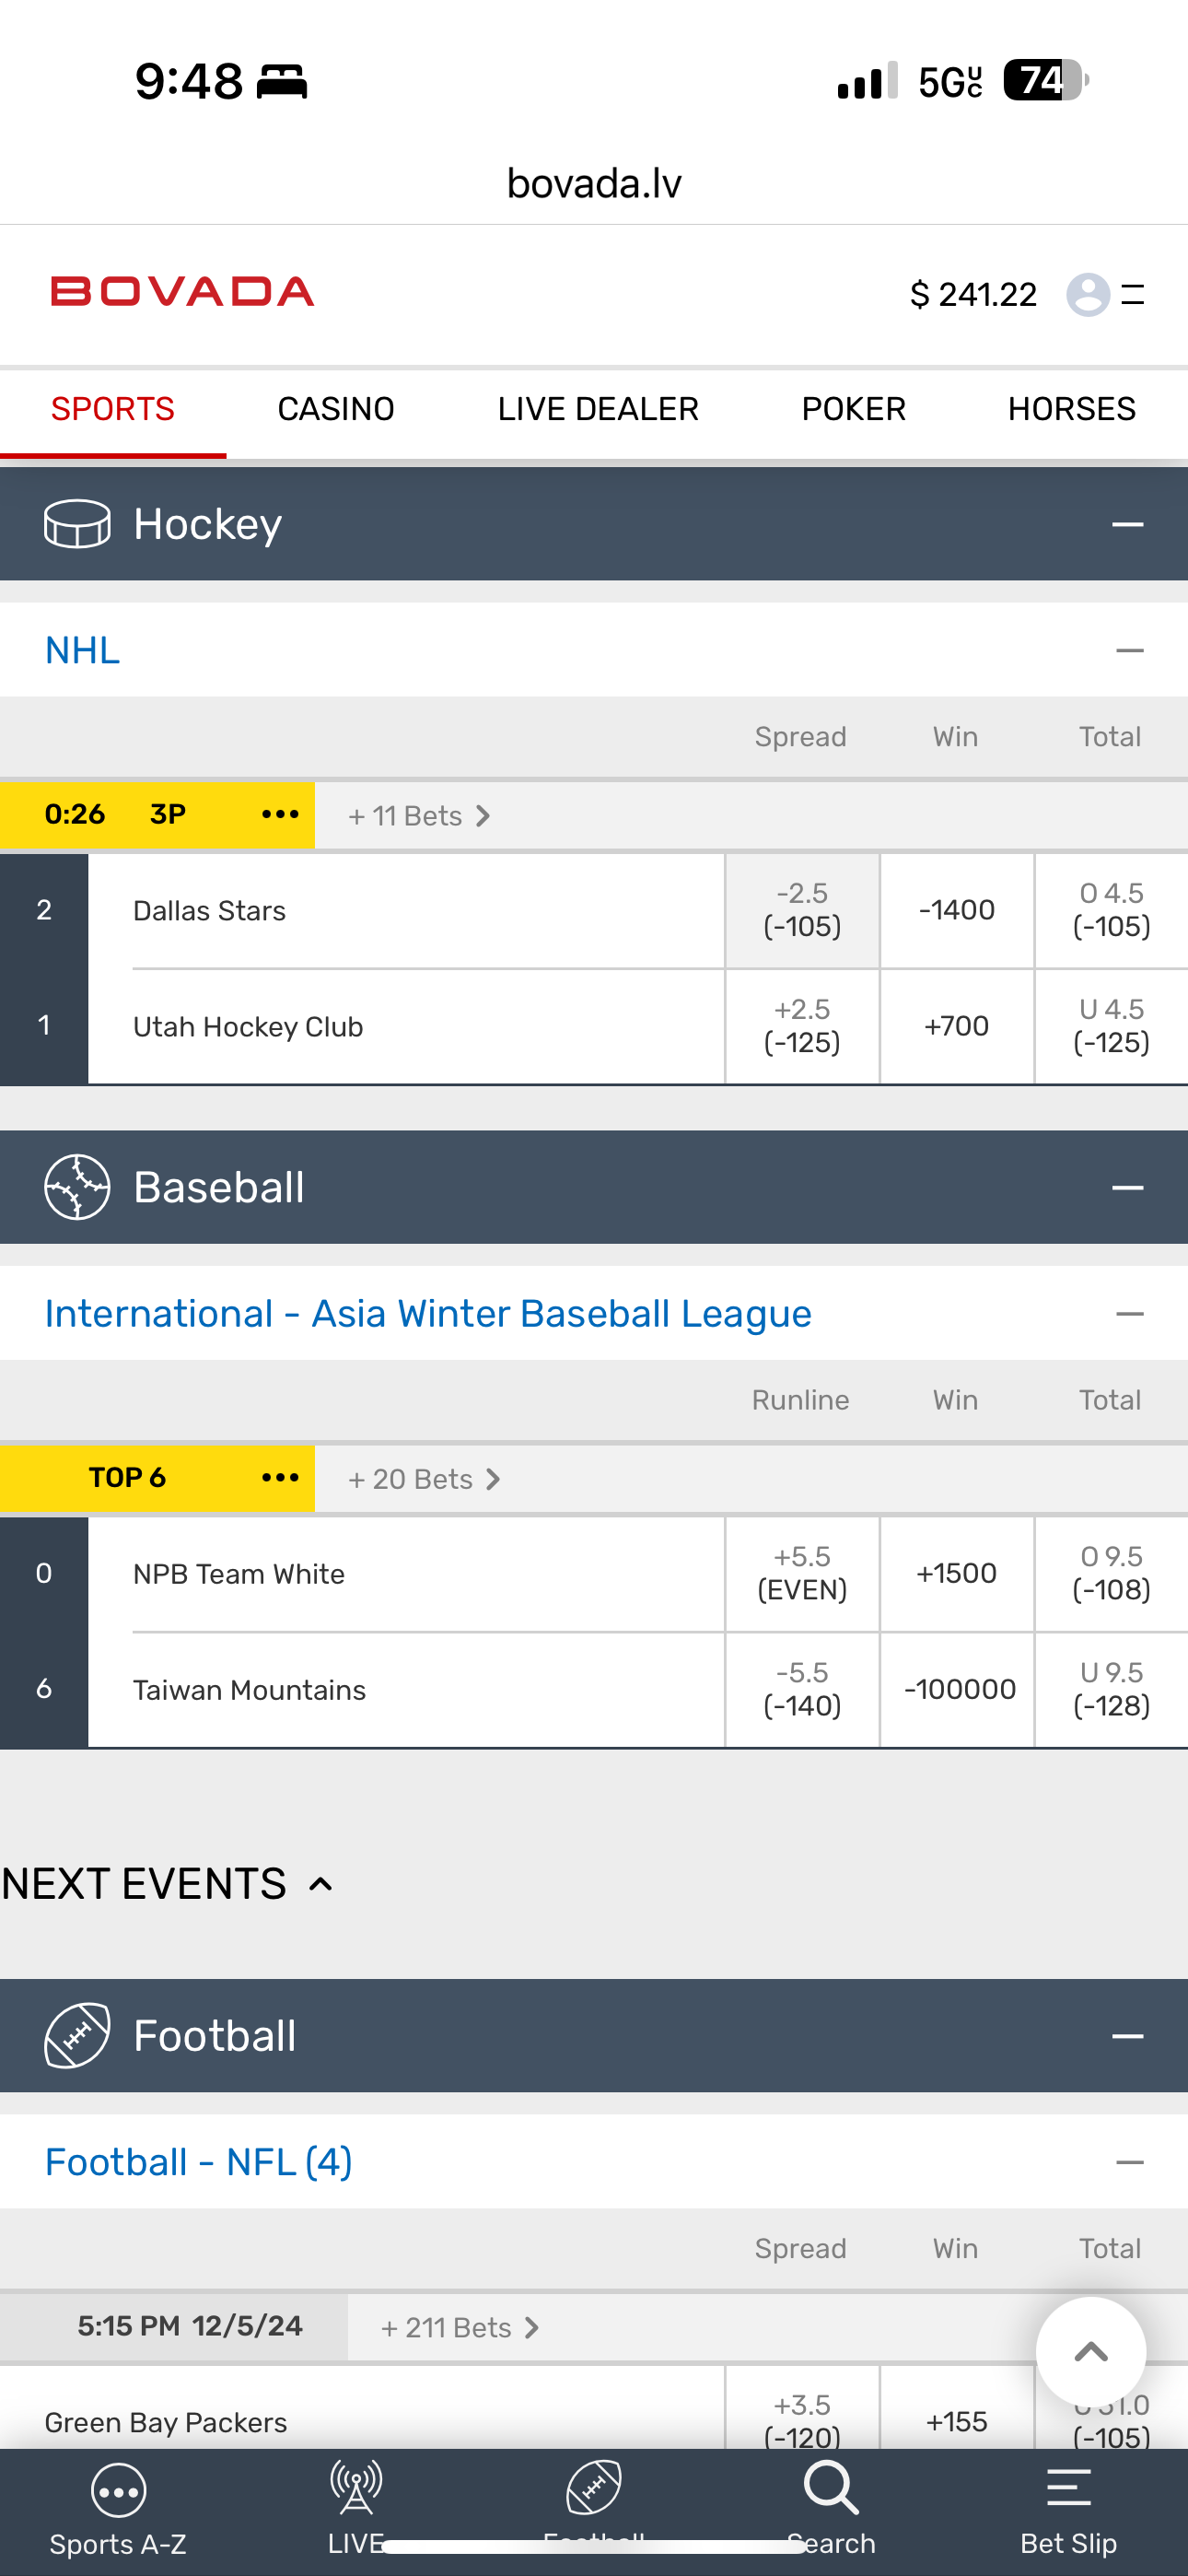Switch to the POKER tab

(853, 409)
